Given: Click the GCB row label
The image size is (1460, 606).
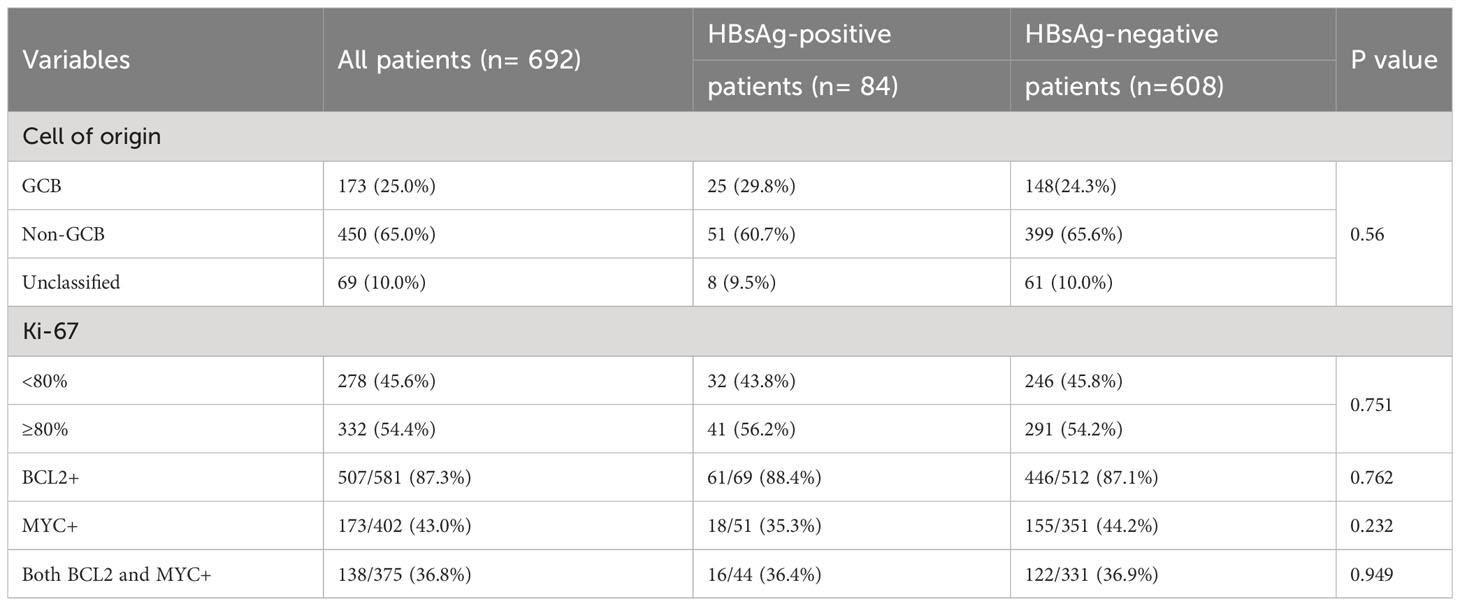Looking at the screenshot, I should point(38,186).
